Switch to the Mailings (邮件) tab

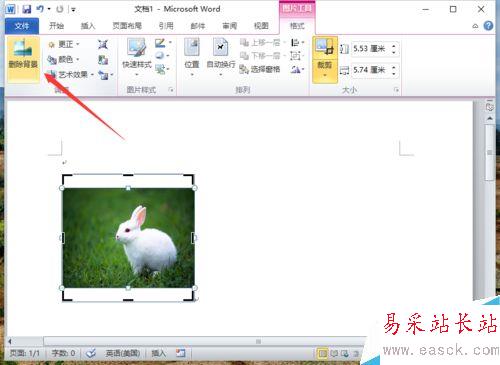[x=198, y=26]
